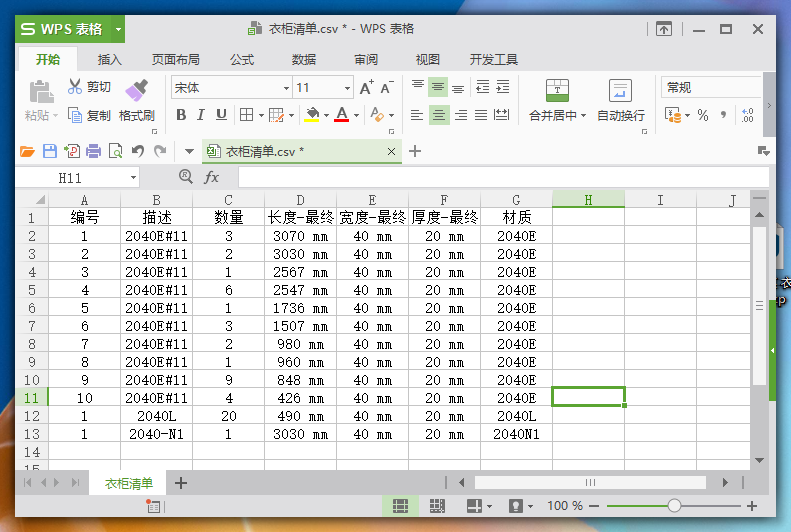Click the Cut (剪切) scissors icon

(x=75, y=87)
